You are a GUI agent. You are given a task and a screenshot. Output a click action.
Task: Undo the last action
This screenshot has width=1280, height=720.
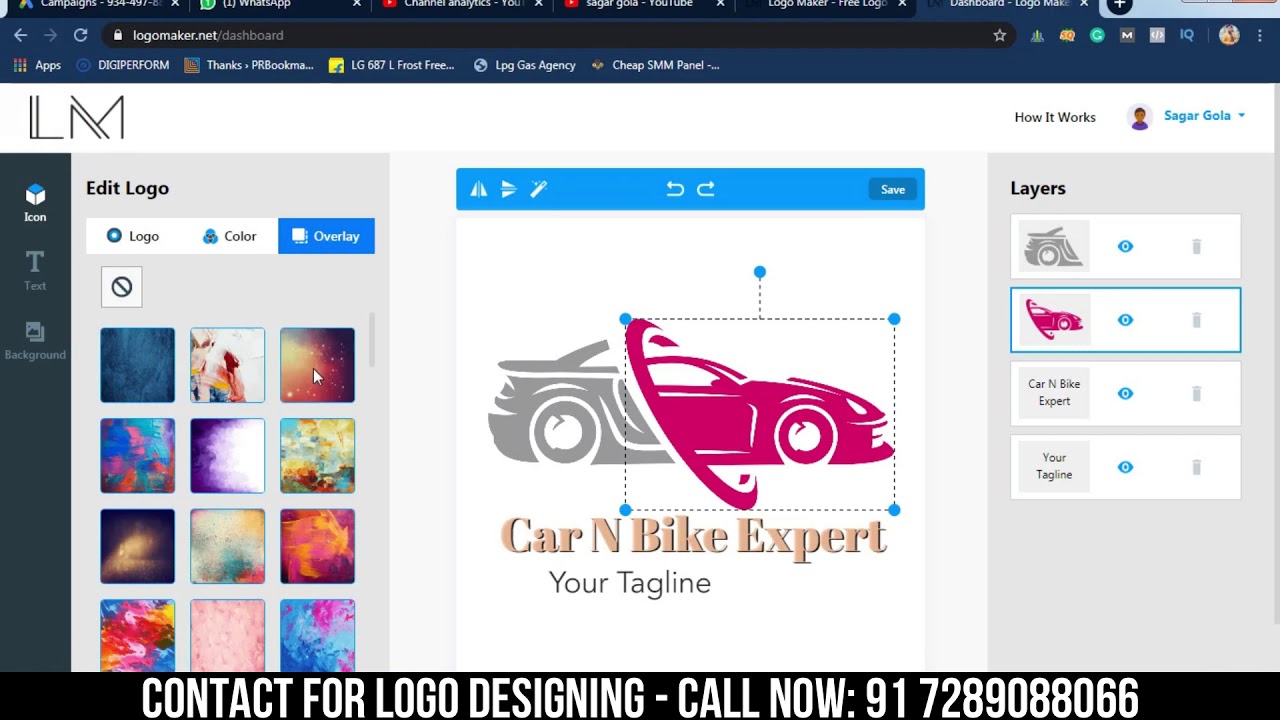(675, 189)
